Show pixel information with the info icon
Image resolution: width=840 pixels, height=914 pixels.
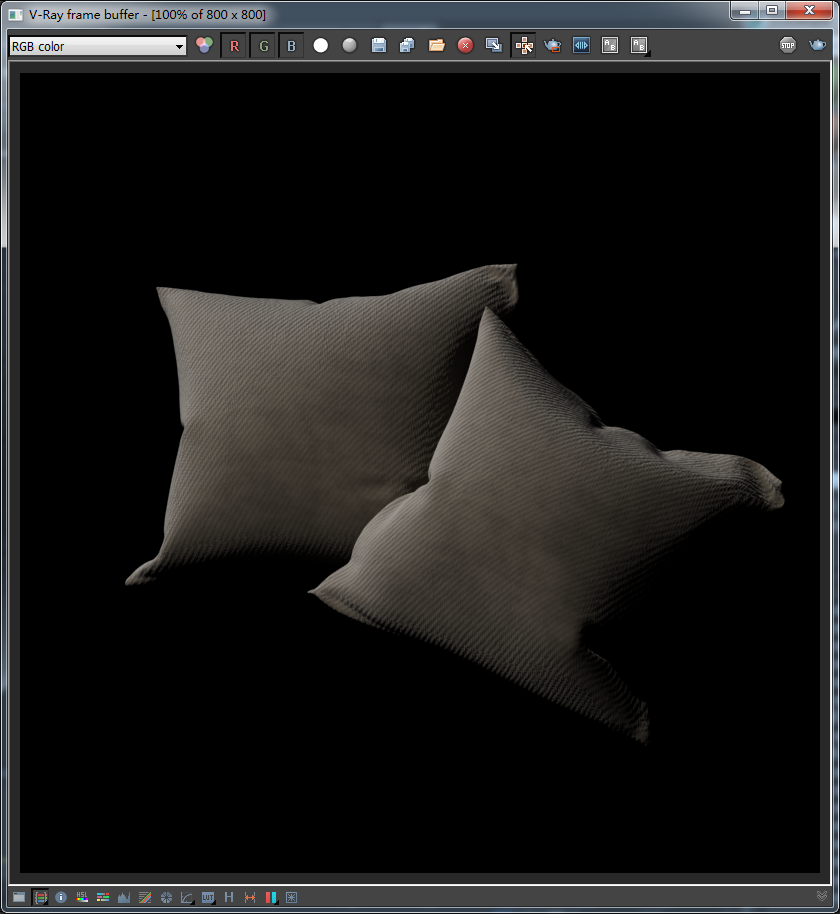[x=61, y=897]
